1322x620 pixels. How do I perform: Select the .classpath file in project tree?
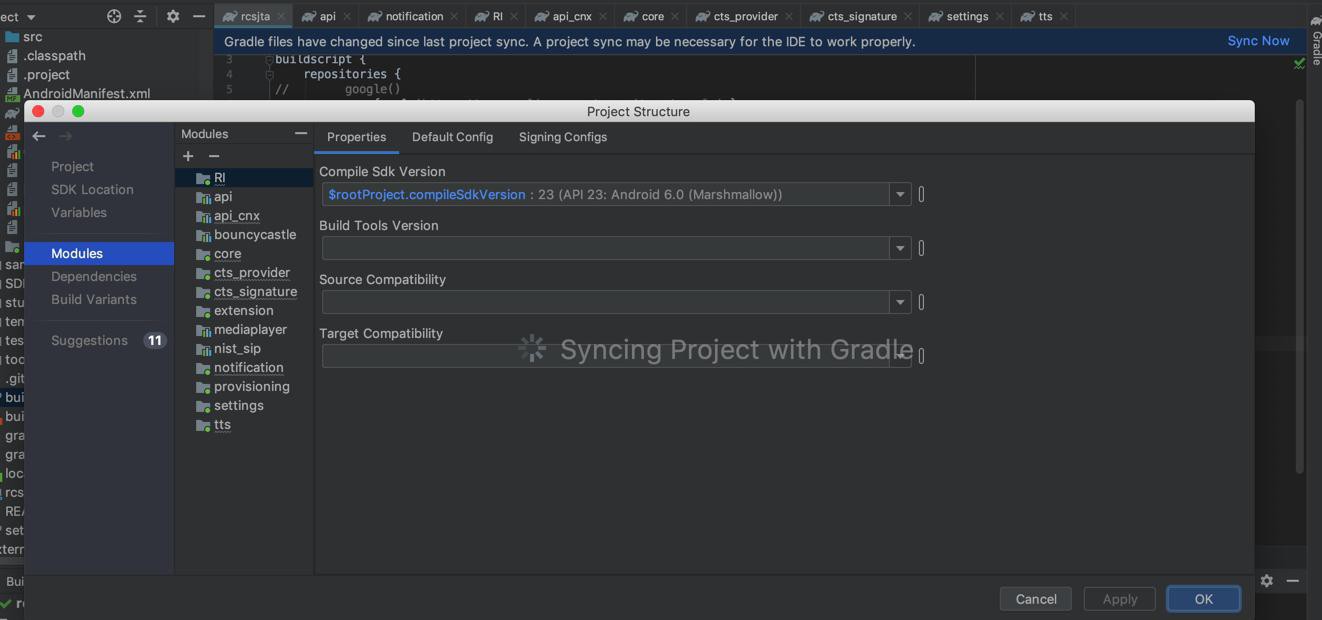coord(47,55)
